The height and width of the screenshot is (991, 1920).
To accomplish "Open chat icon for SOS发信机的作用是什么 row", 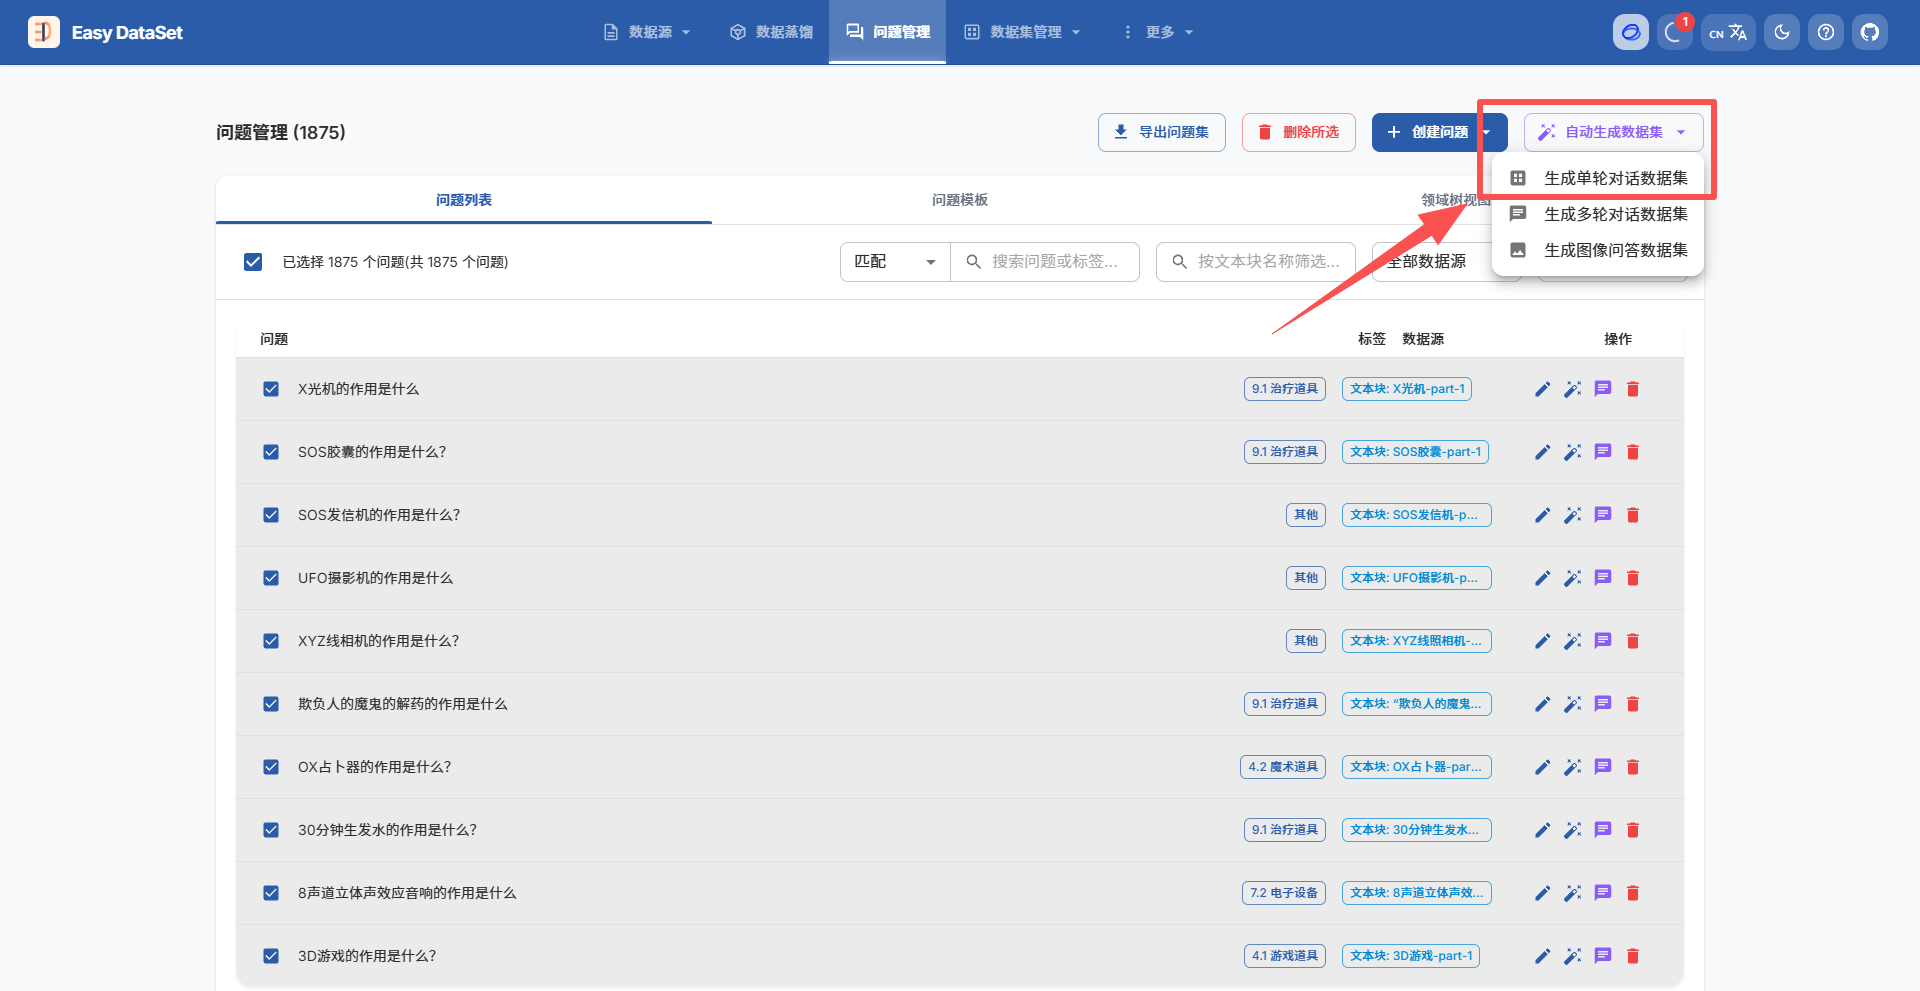I will pos(1603,515).
